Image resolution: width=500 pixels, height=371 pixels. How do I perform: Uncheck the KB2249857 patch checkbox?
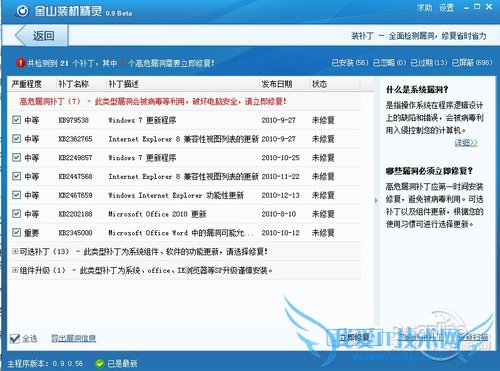(16, 157)
